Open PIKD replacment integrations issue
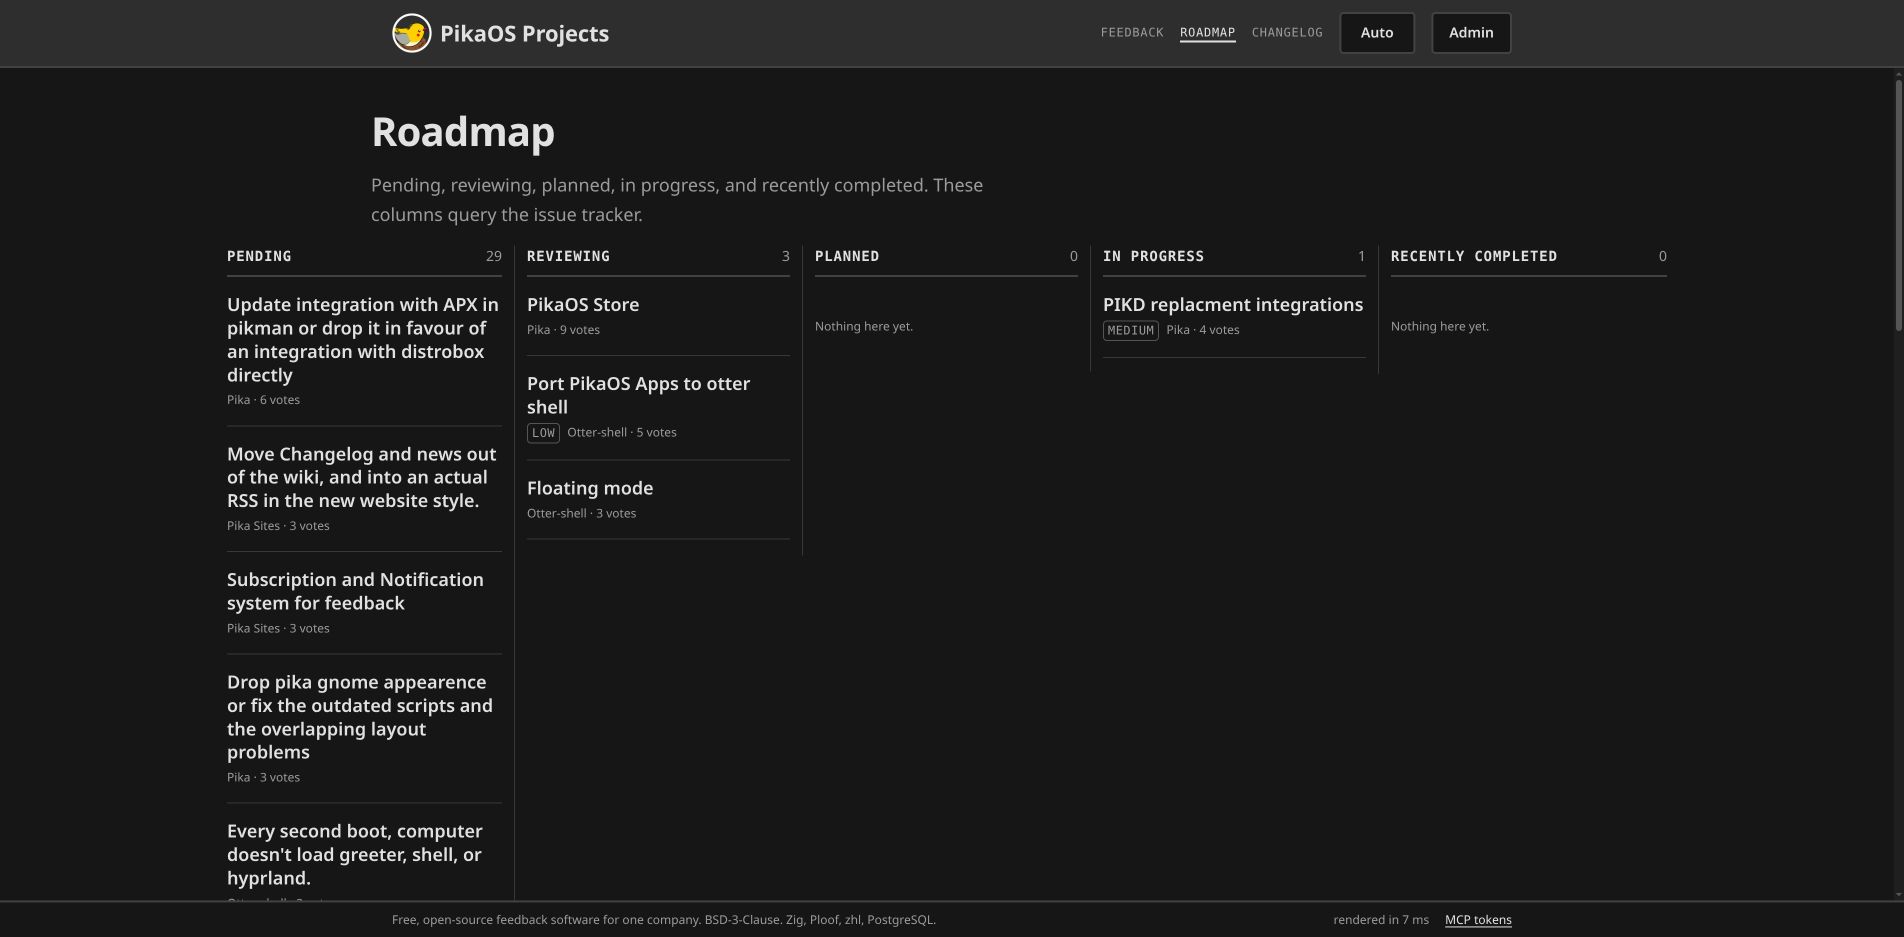 [1233, 304]
